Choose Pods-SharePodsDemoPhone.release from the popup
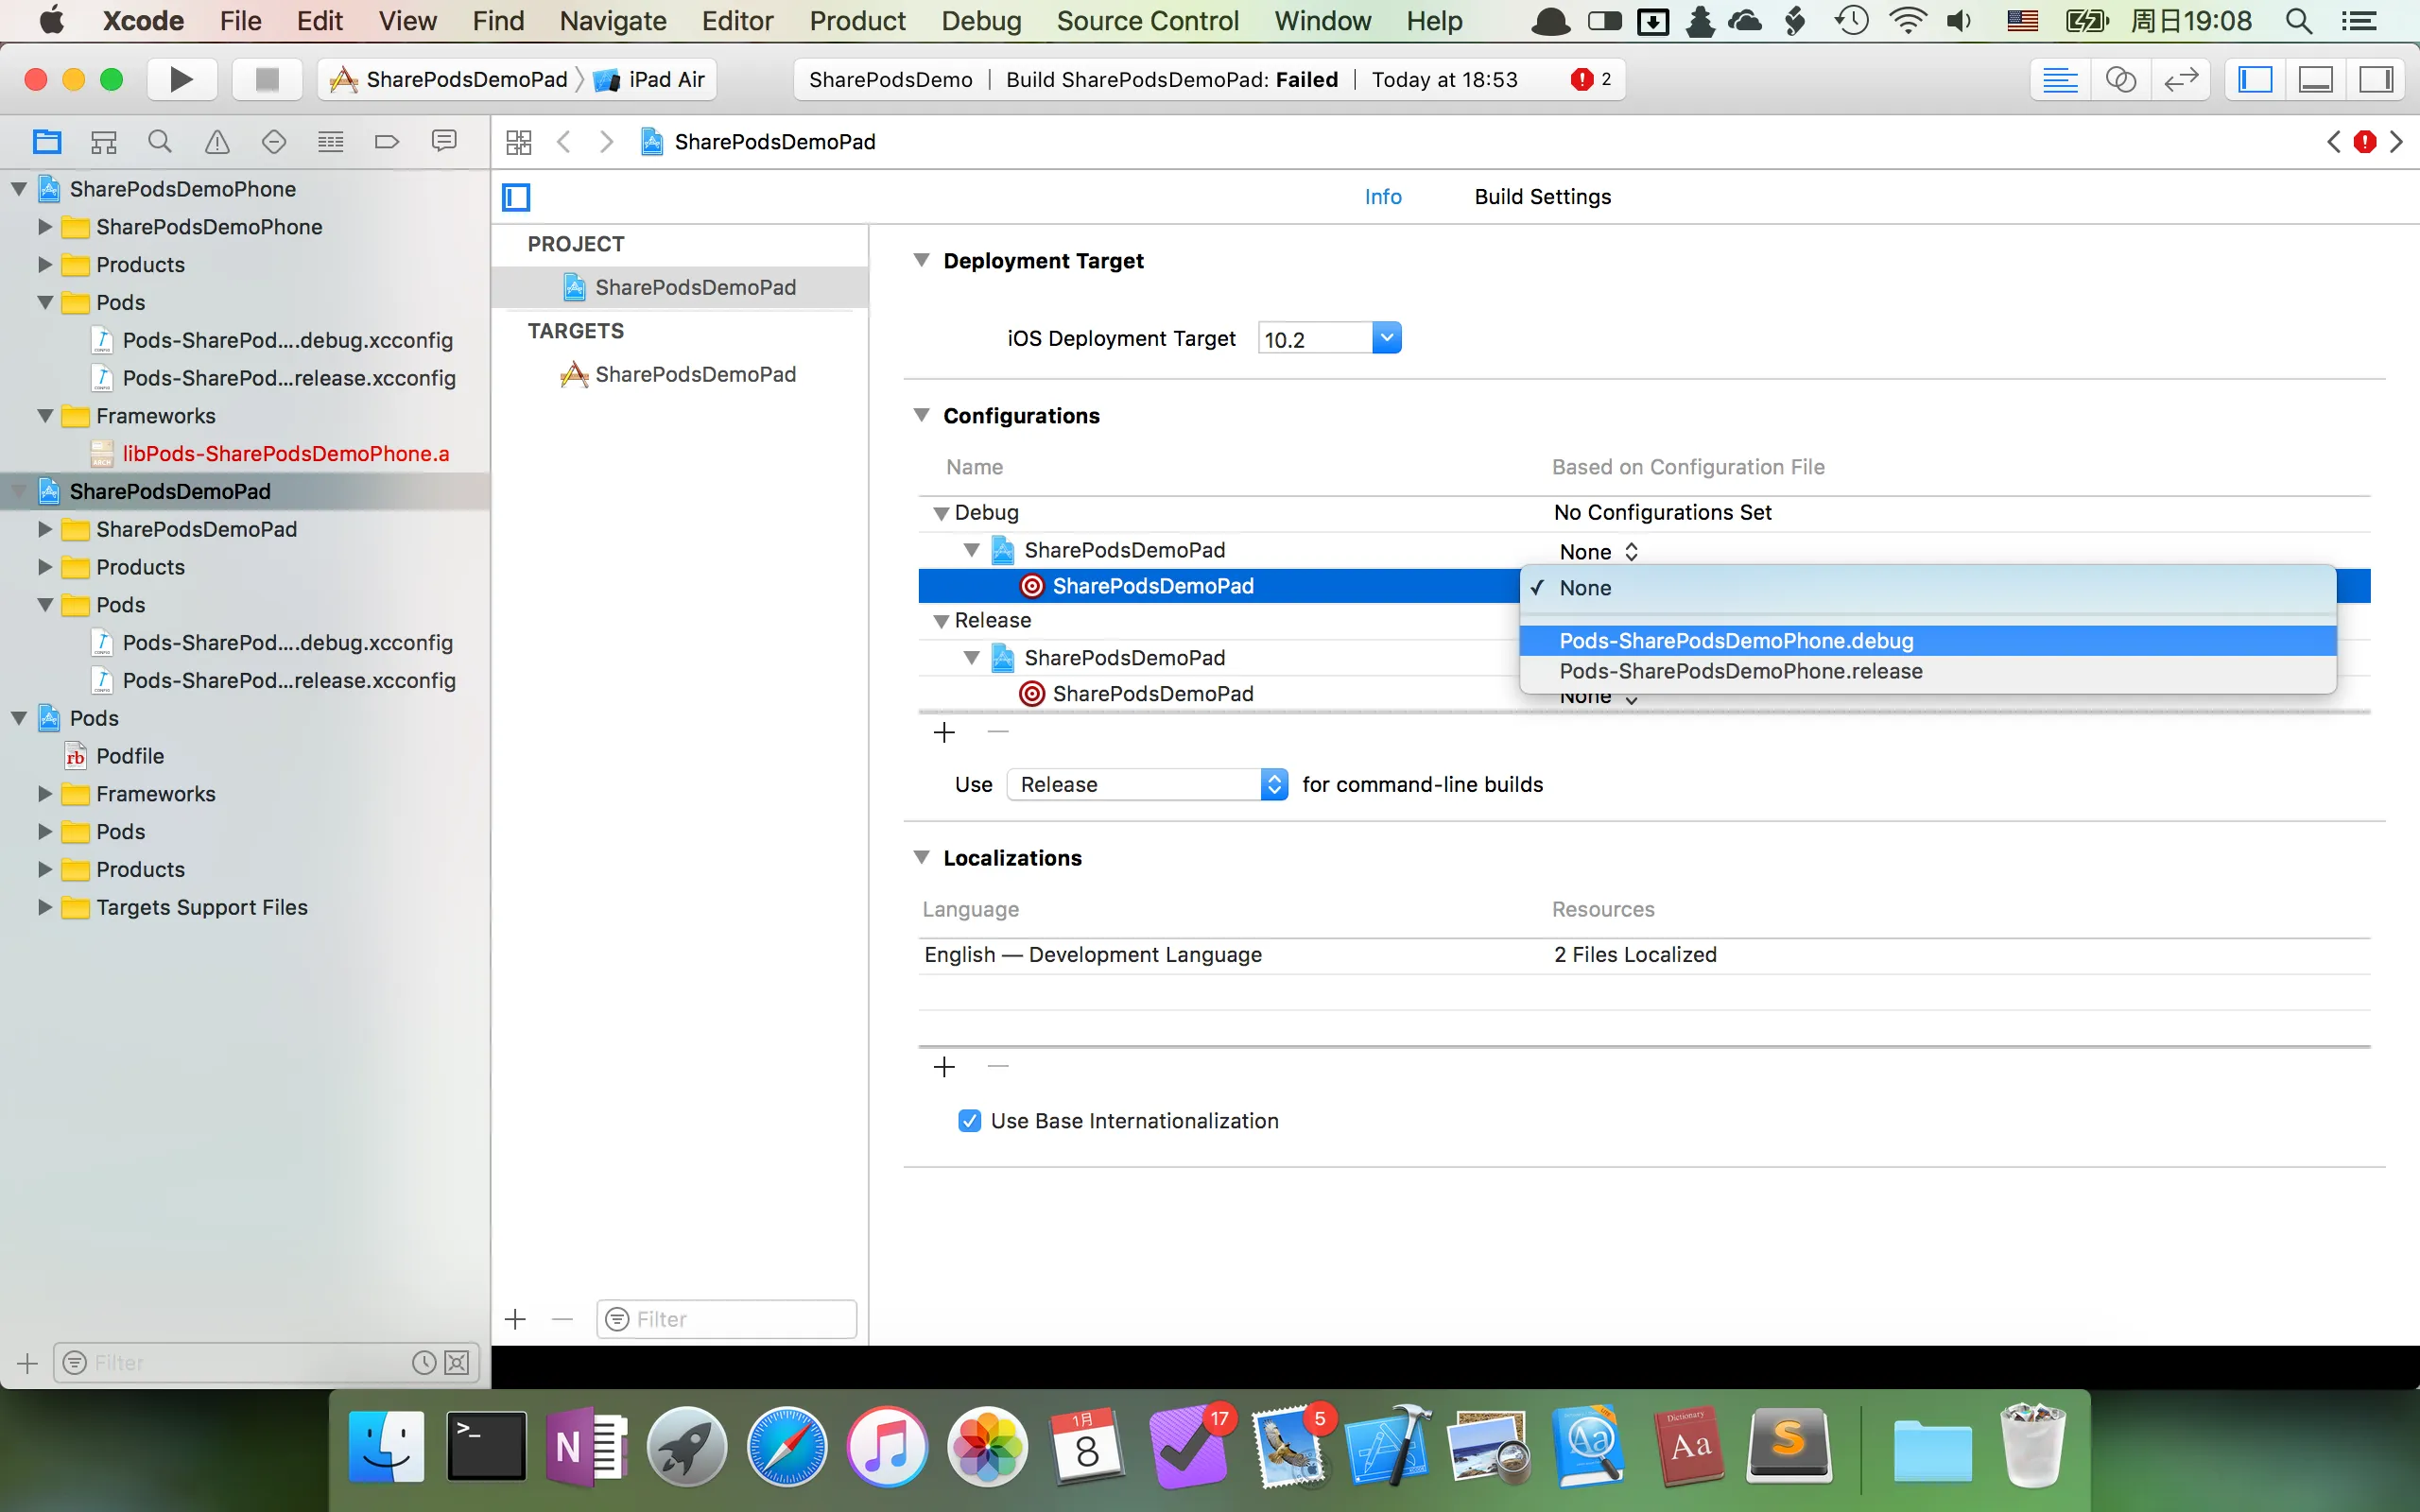Screen dimensions: 2420x1512 click(x=1927, y=672)
